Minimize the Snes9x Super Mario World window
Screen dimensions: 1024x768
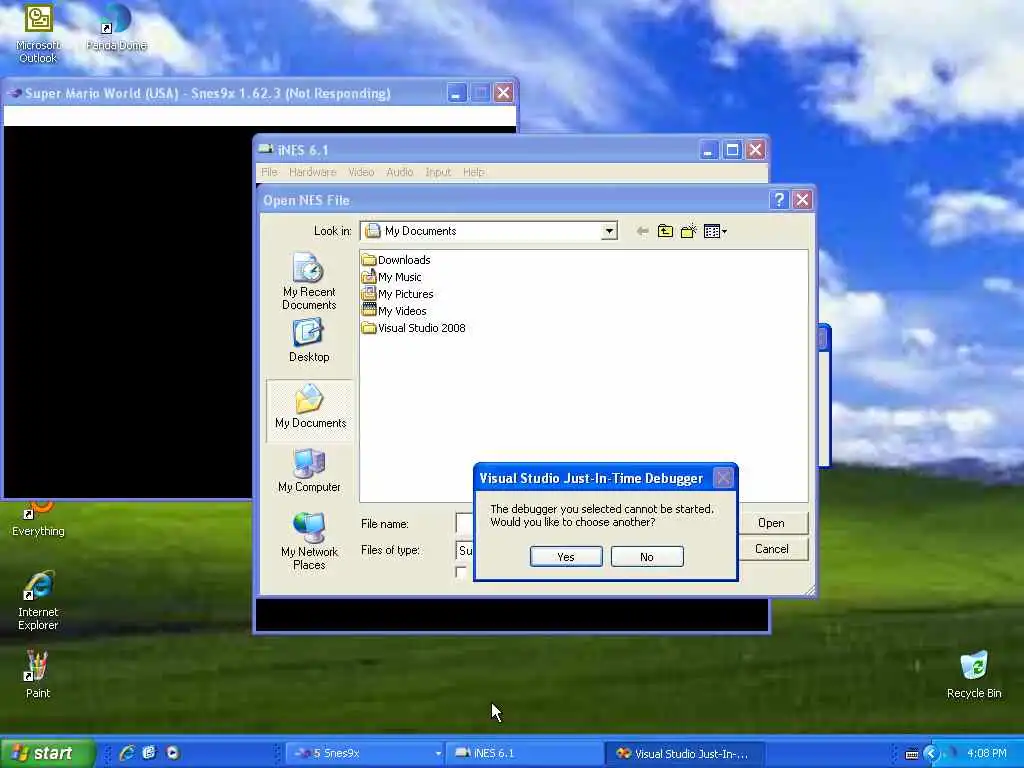[x=456, y=93]
